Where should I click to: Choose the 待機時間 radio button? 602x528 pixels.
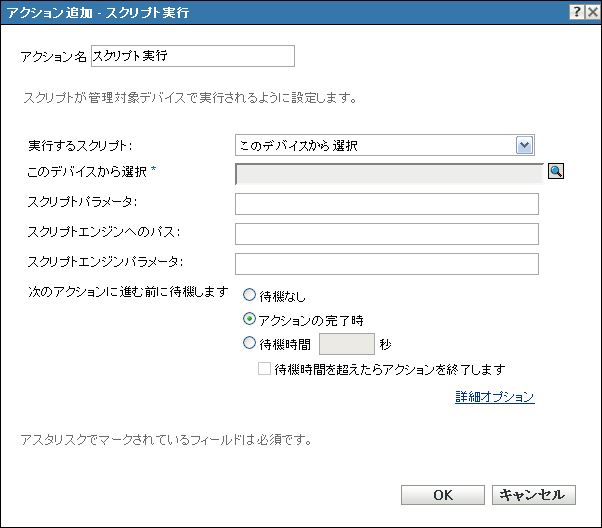click(x=250, y=343)
